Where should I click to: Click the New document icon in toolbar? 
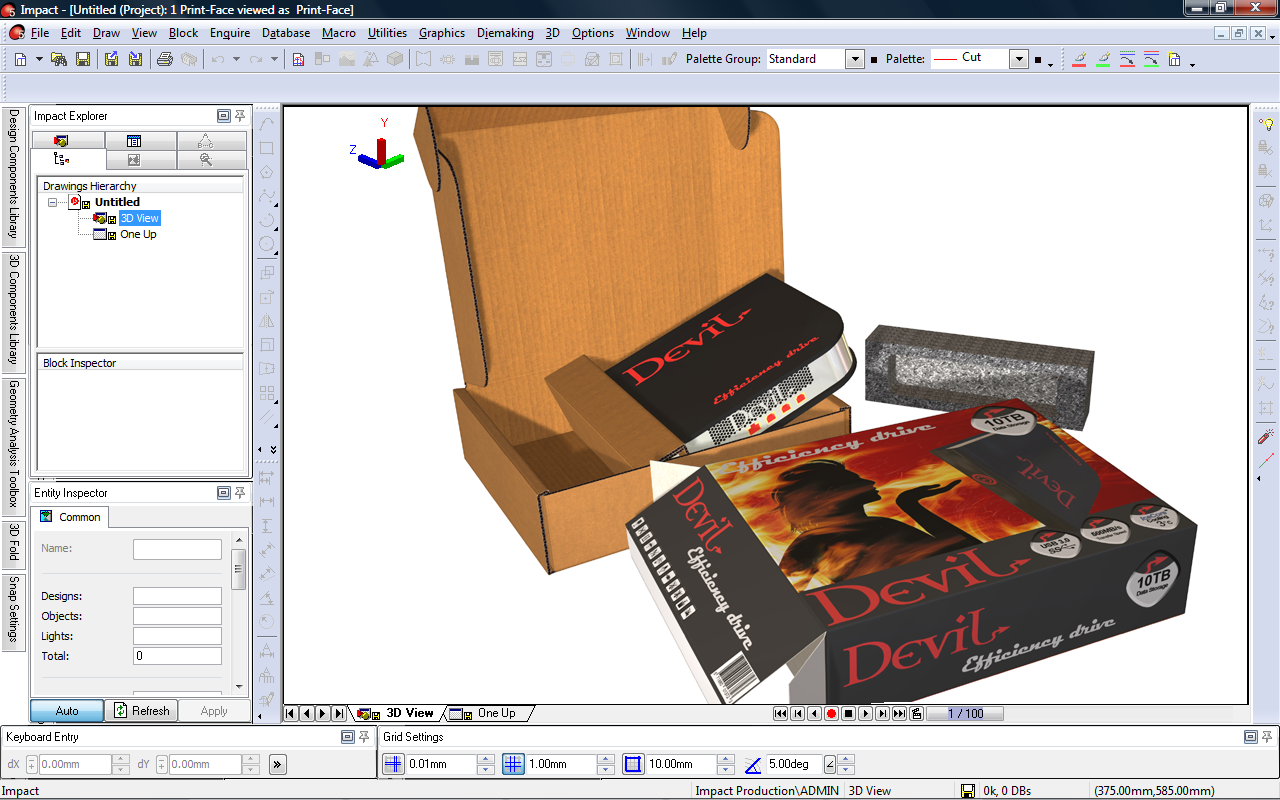tap(21, 59)
